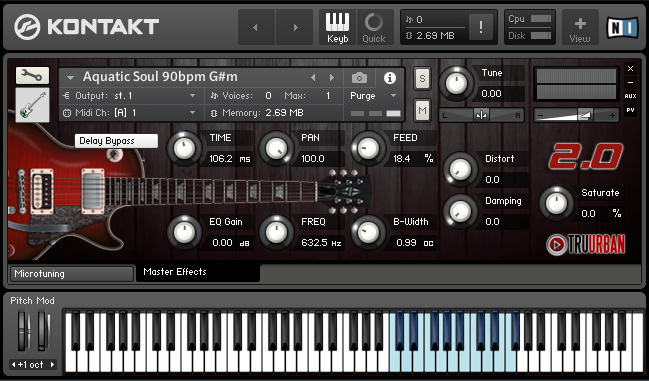Click the TIME delay knob
649x381 pixels.
(184, 149)
